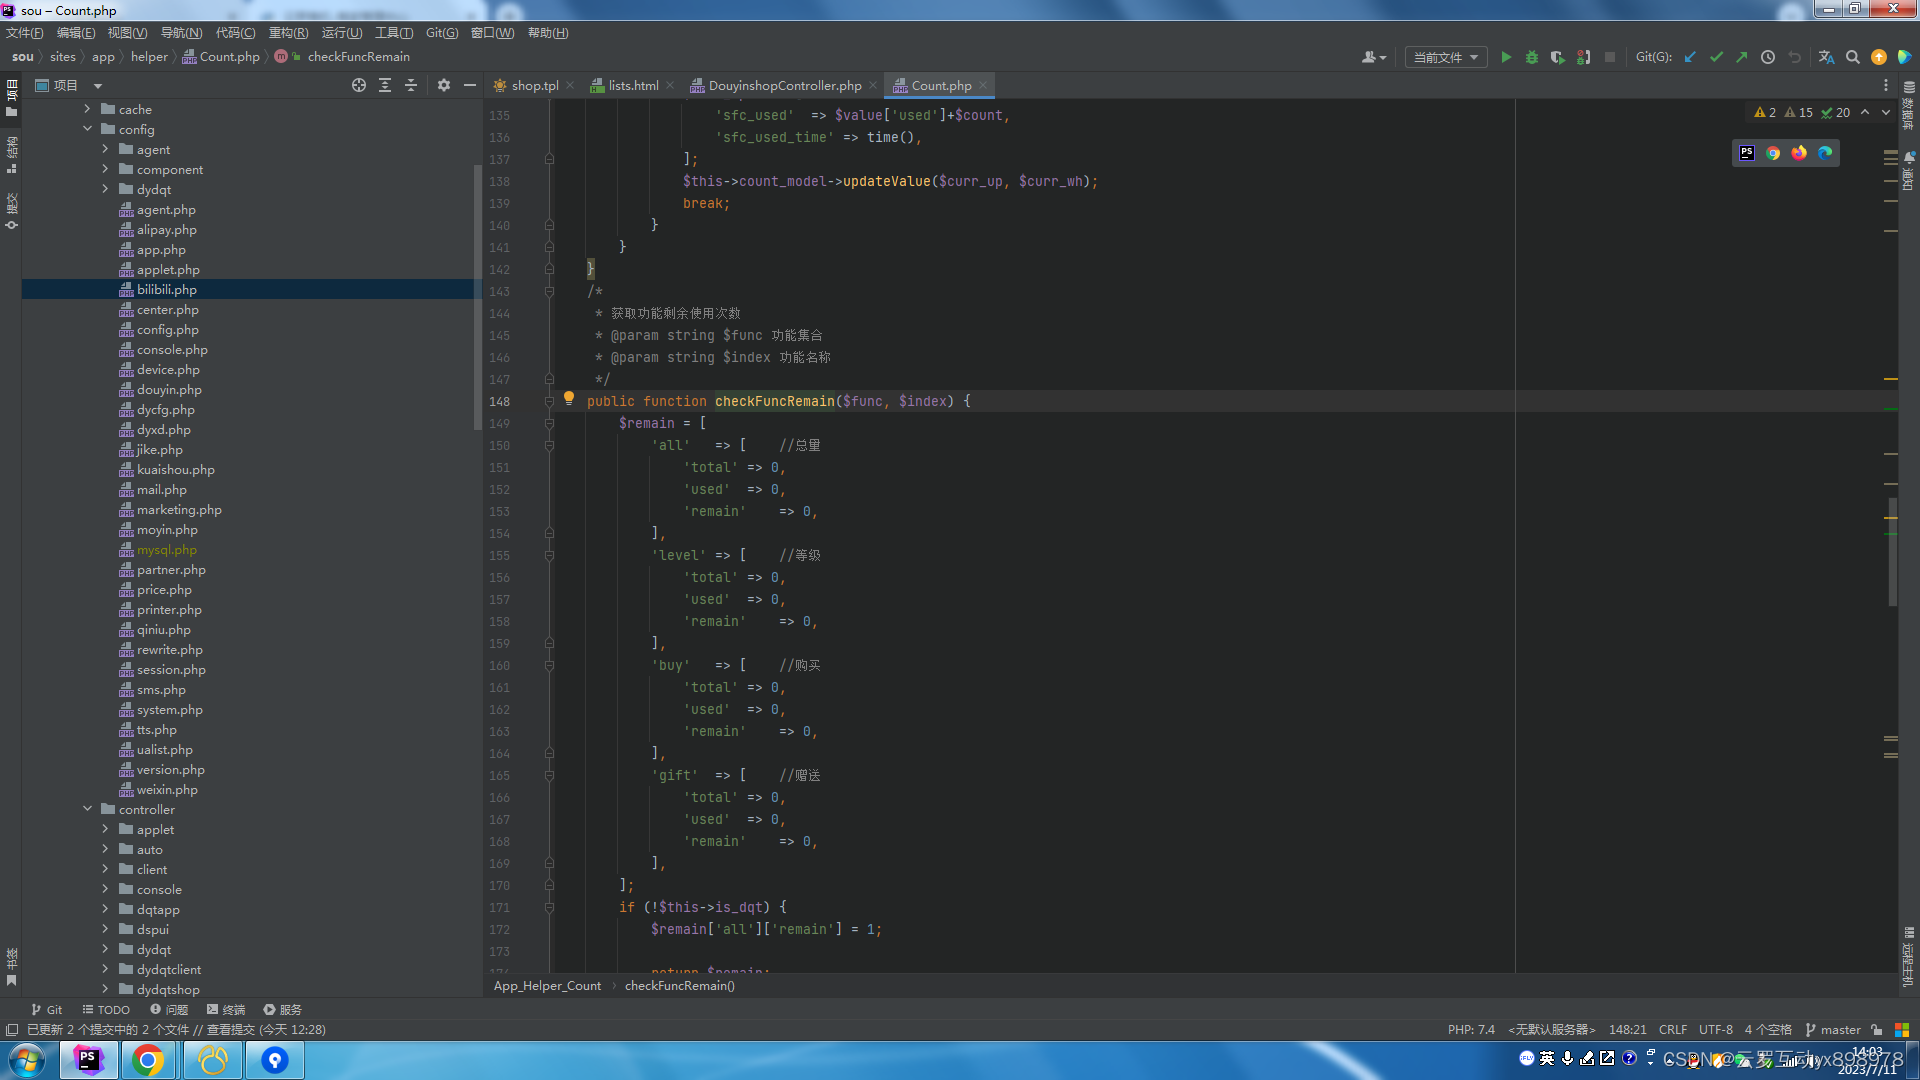Click the project tree scrollbar
Viewport: 1920px width, 1080px height.
click(x=477, y=298)
